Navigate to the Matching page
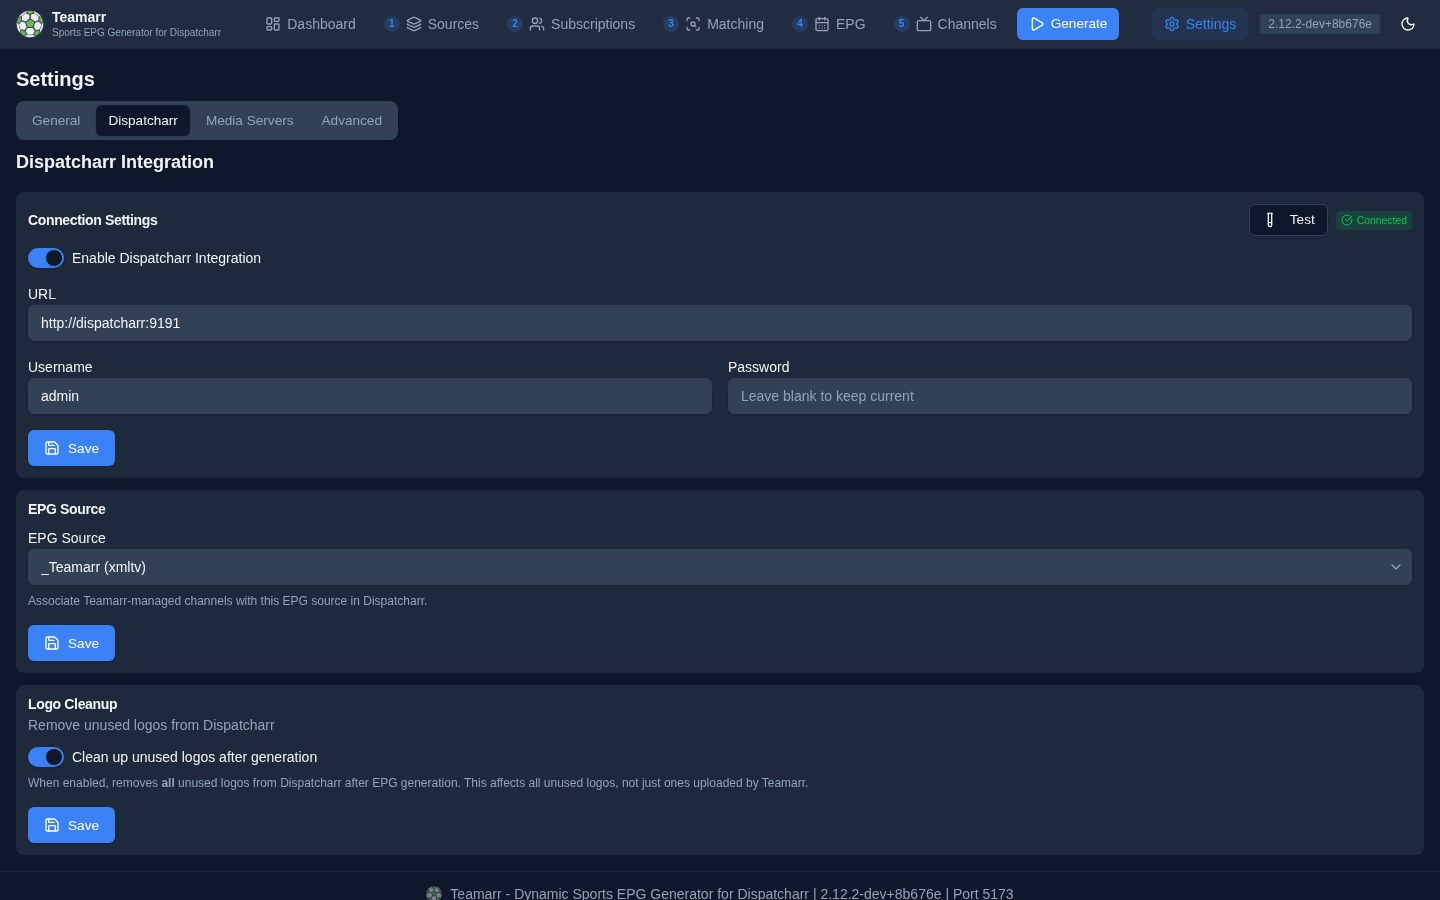Viewport: 1440px width, 900px height. (714, 24)
